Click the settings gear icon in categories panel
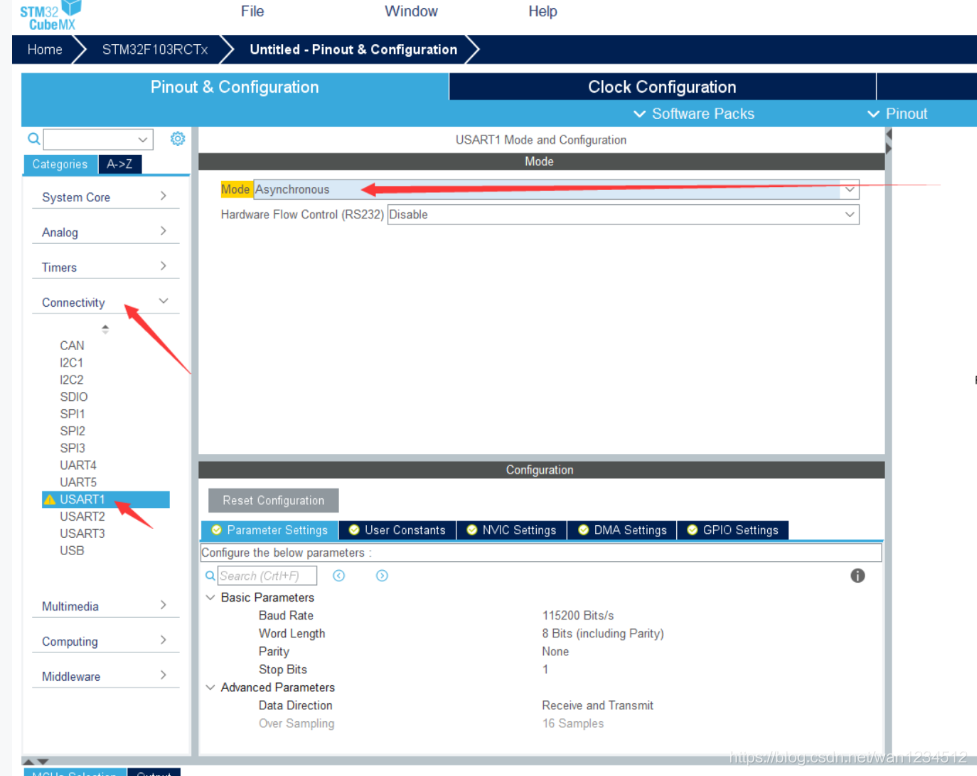The width and height of the screenshot is (977, 776). coord(178,139)
